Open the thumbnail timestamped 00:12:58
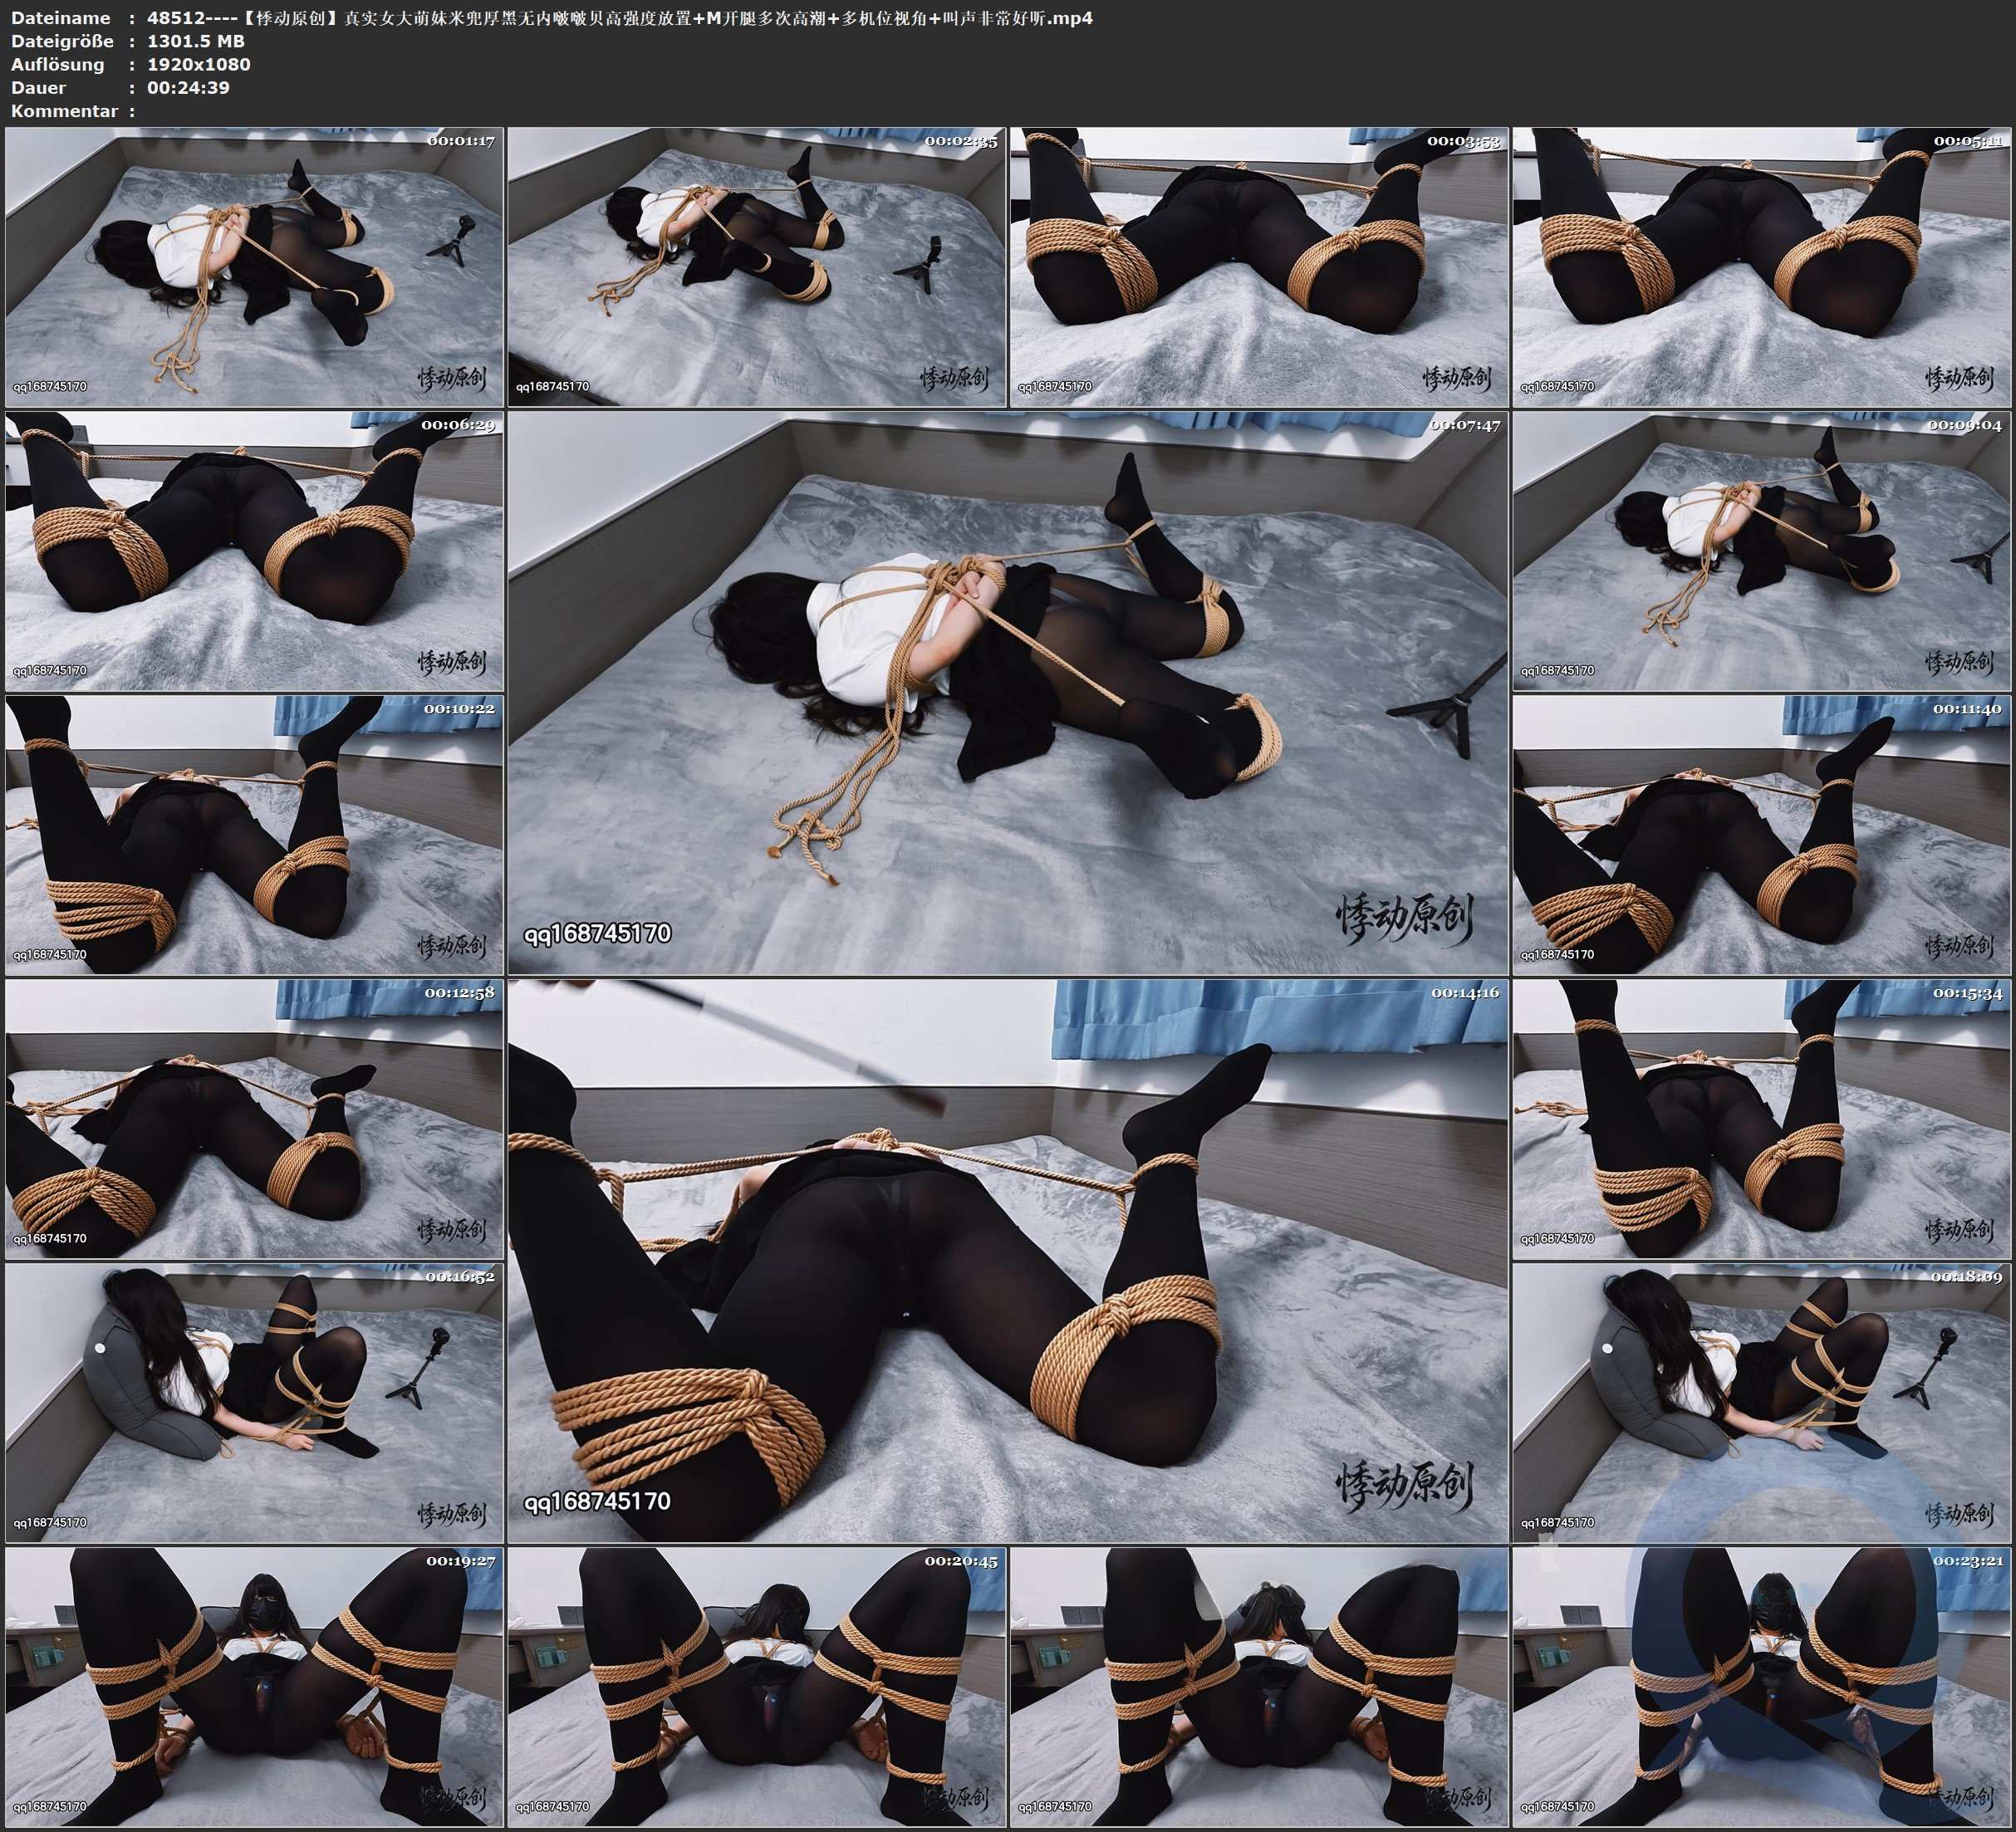Image resolution: width=2016 pixels, height=1832 pixels. (254, 1119)
